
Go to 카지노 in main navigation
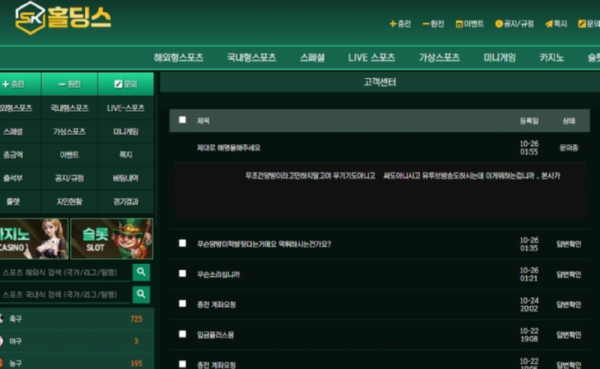(x=551, y=58)
